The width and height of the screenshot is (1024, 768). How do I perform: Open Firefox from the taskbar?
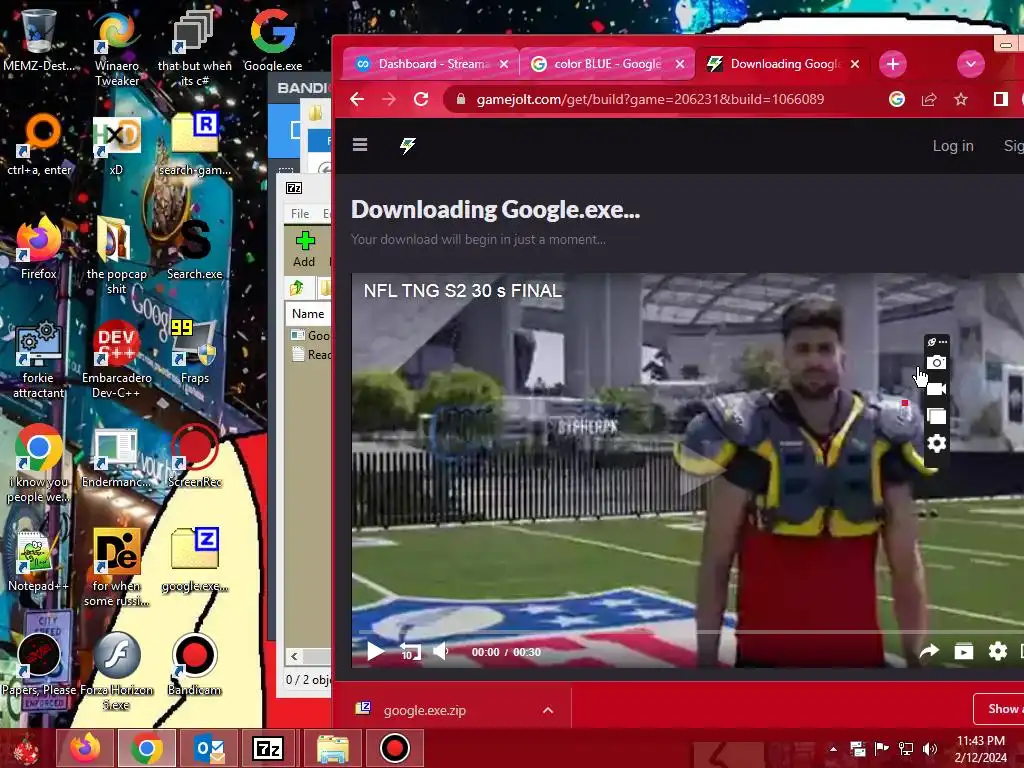tap(86, 748)
